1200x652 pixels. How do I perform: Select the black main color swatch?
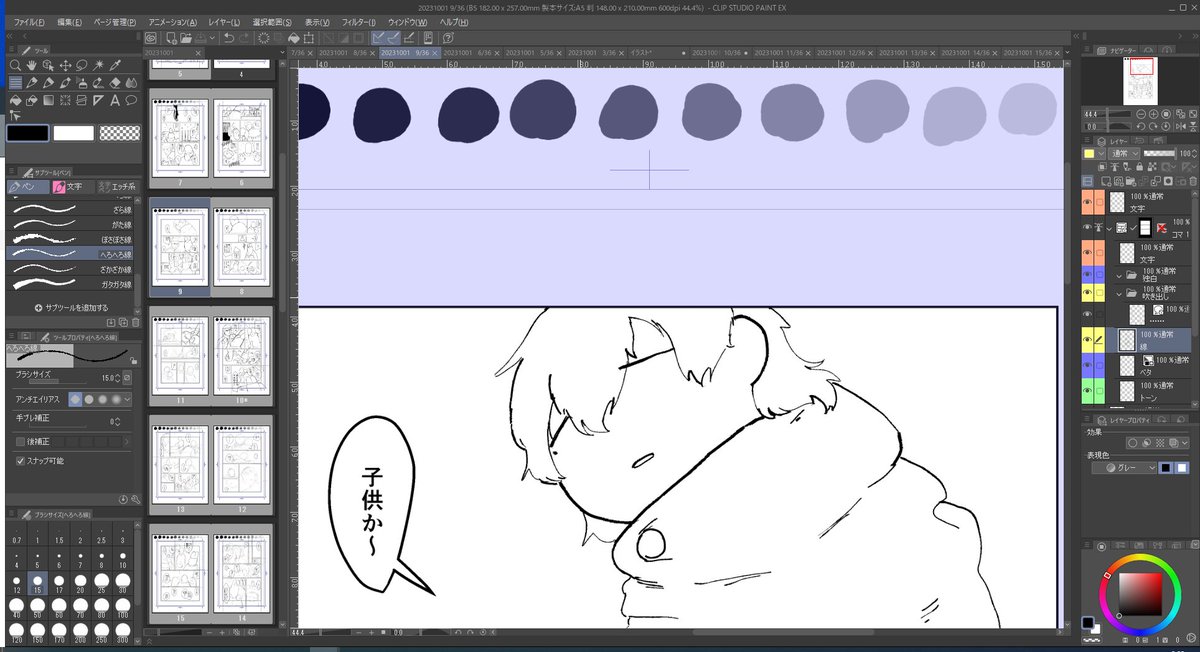26,133
